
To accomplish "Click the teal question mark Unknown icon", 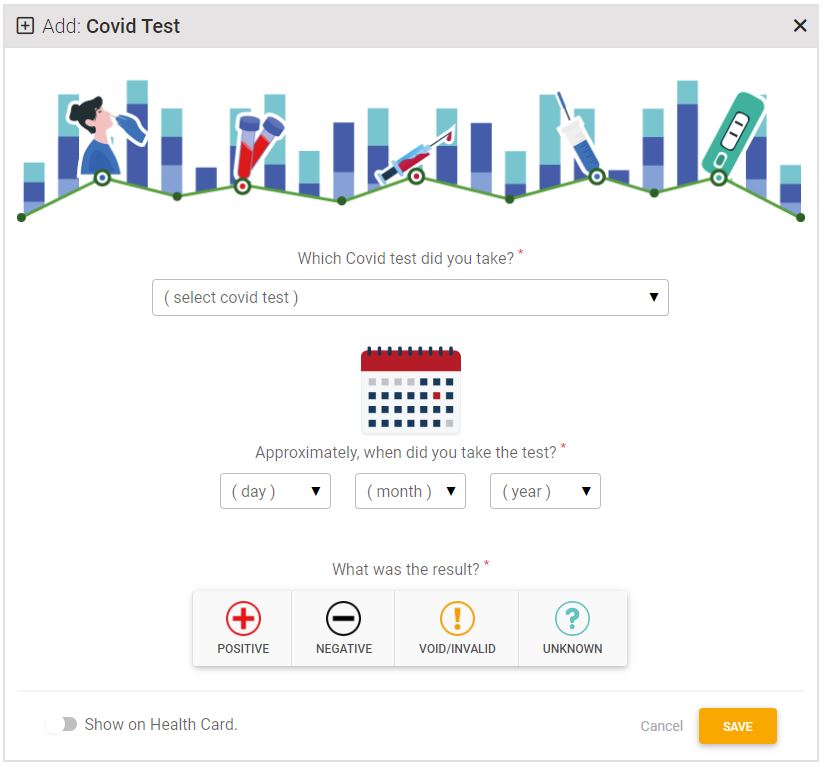I will point(572,619).
